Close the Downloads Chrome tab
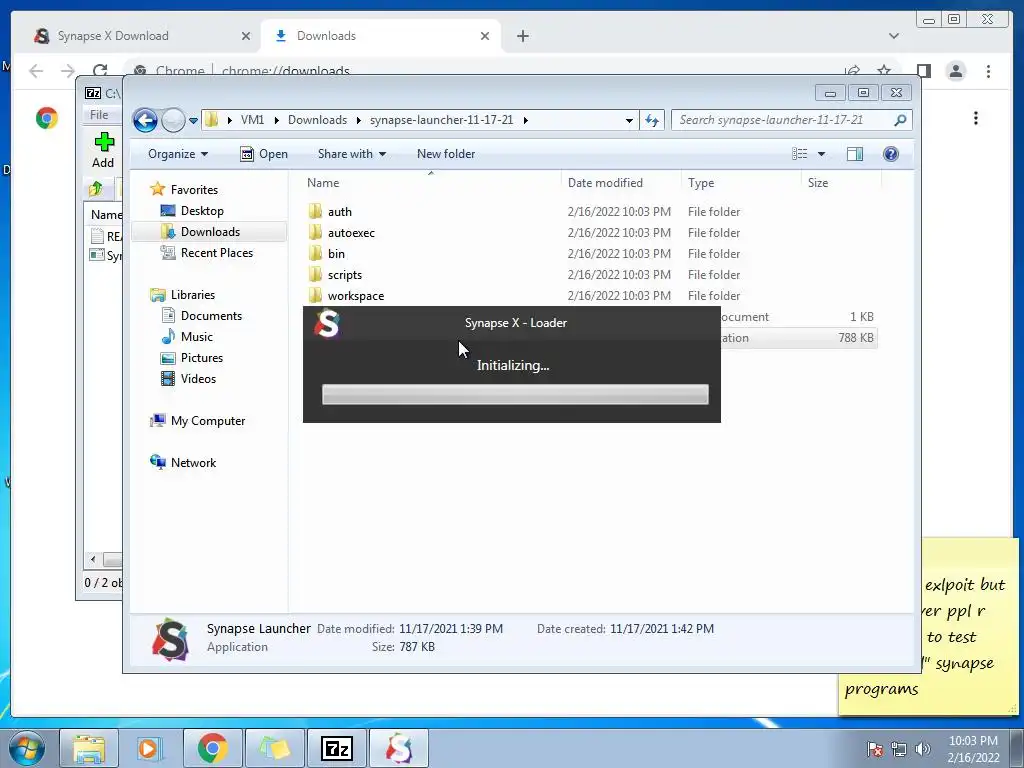1024x768 pixels. (485, 36)
